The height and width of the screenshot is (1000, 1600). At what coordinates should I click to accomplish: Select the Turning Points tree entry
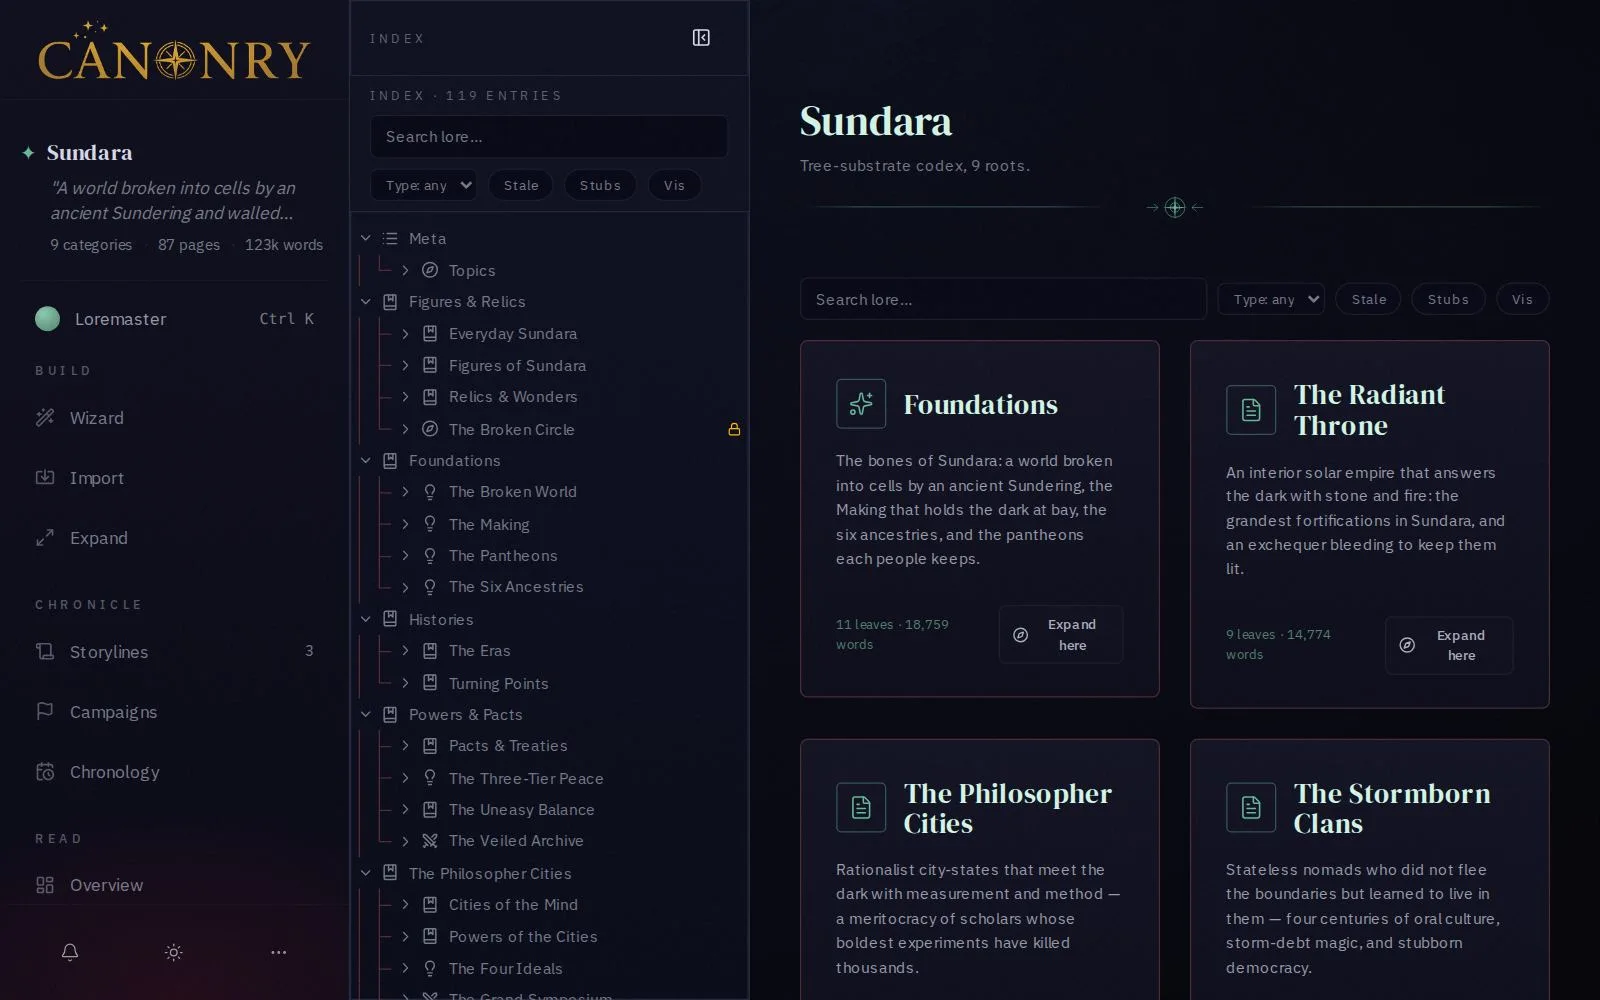(x=498, y=684)
